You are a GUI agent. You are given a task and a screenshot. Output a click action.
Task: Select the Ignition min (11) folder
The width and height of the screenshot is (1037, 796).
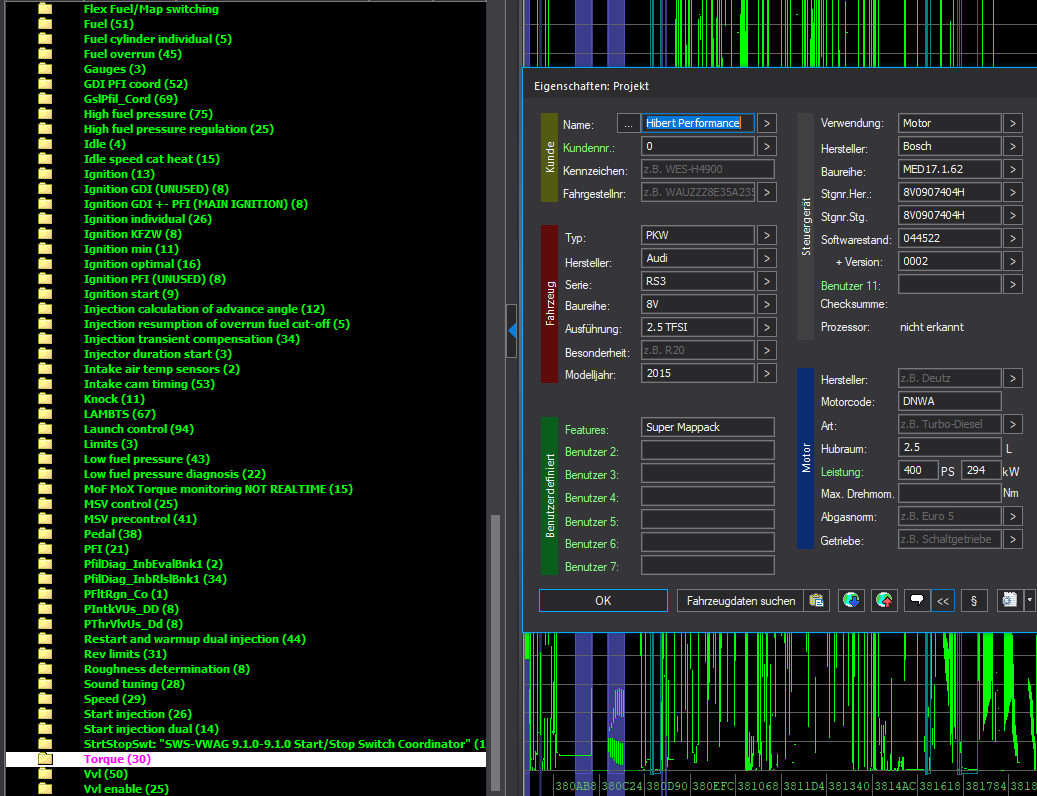point(132,249)
